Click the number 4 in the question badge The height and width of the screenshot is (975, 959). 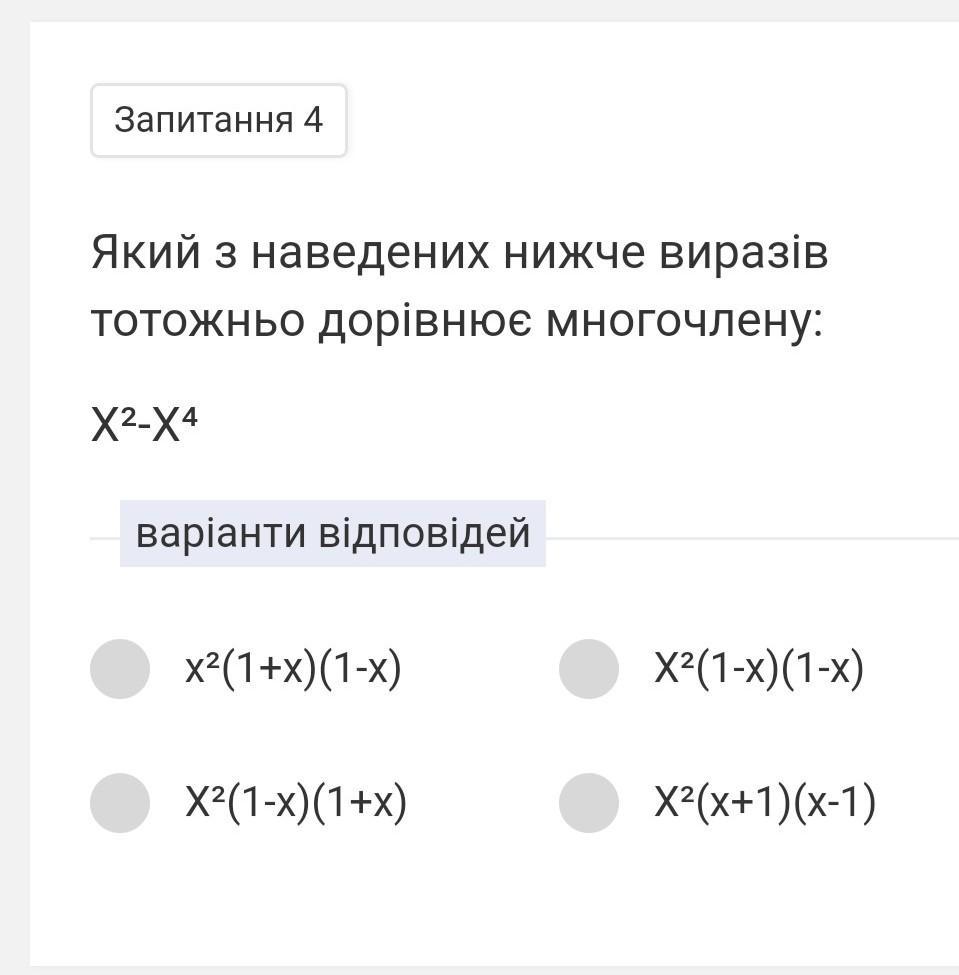tap(313, 121)
